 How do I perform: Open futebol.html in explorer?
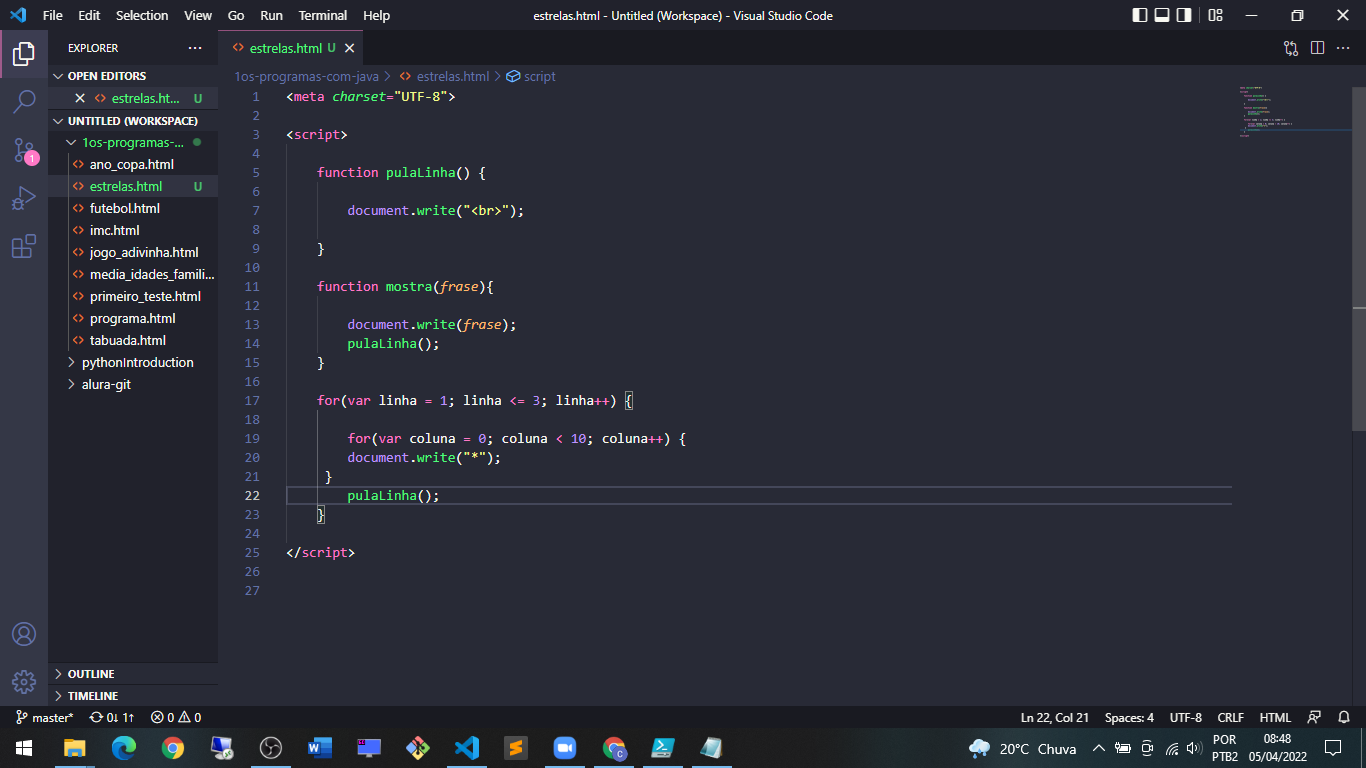point(133,208)
